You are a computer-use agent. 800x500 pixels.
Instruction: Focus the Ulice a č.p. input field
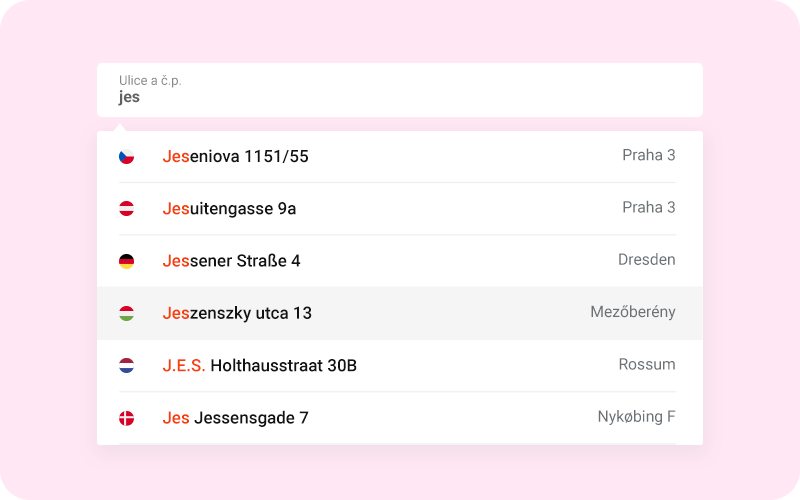[x=400, y=90]
